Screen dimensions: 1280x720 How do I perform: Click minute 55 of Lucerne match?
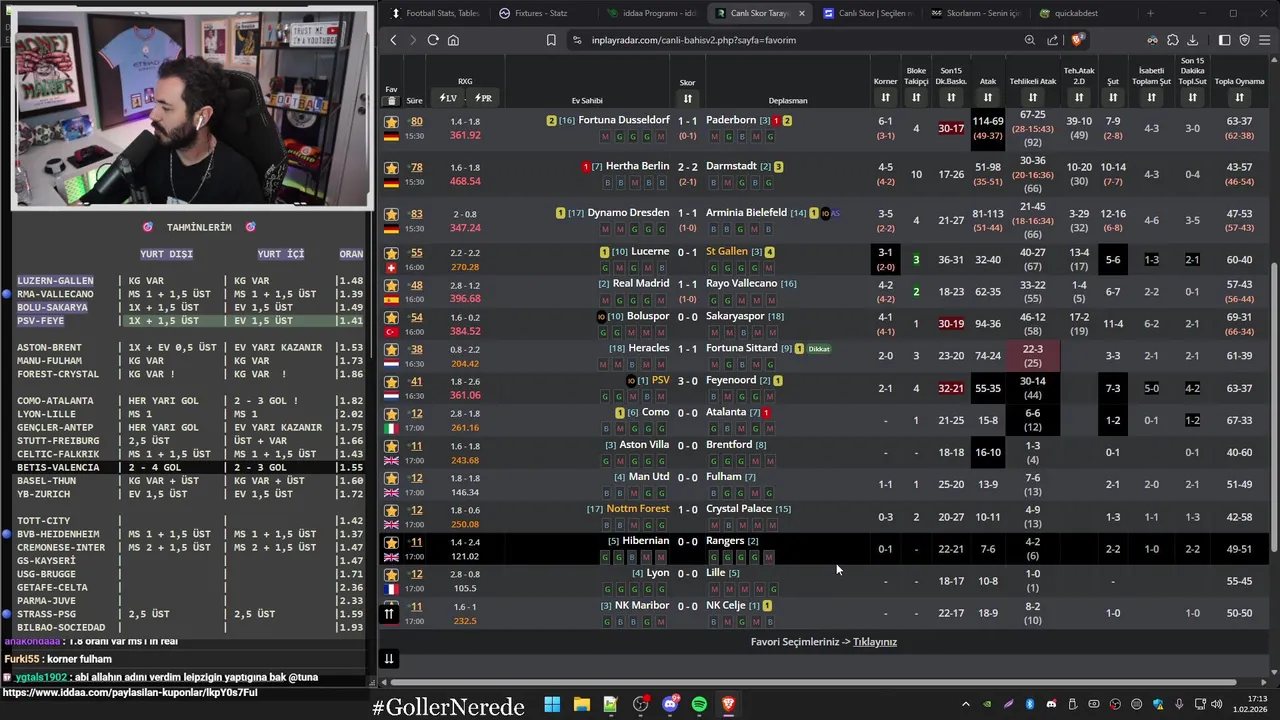coord(415,253)
